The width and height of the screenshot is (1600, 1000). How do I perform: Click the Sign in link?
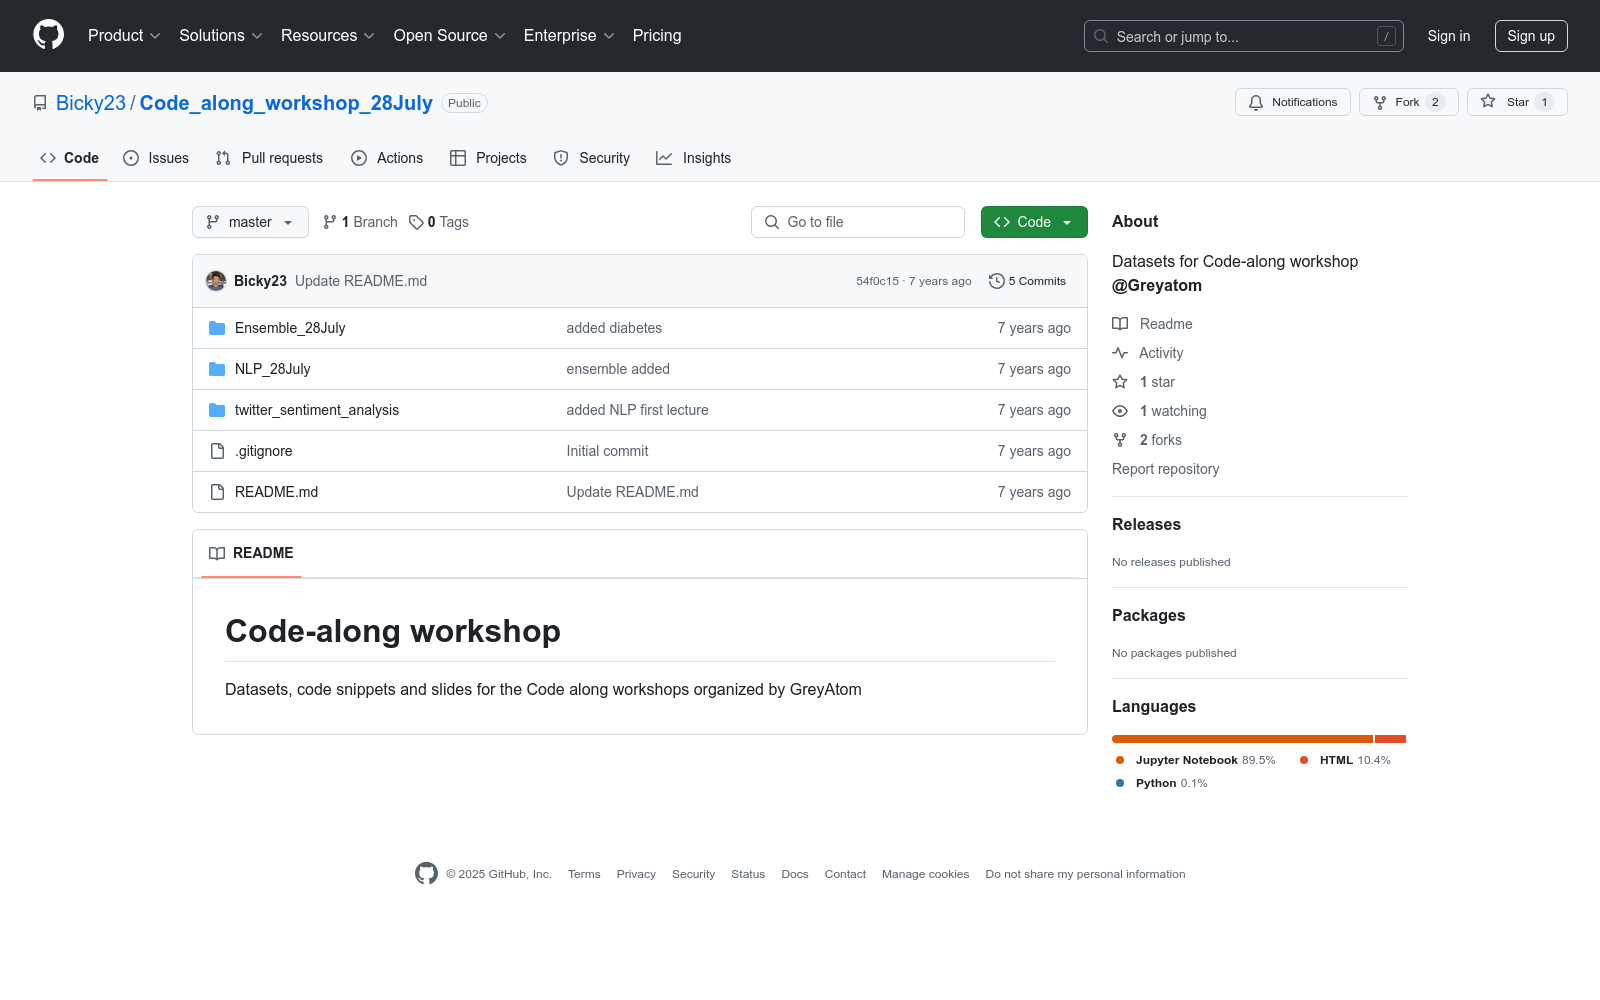(1449, 36)
